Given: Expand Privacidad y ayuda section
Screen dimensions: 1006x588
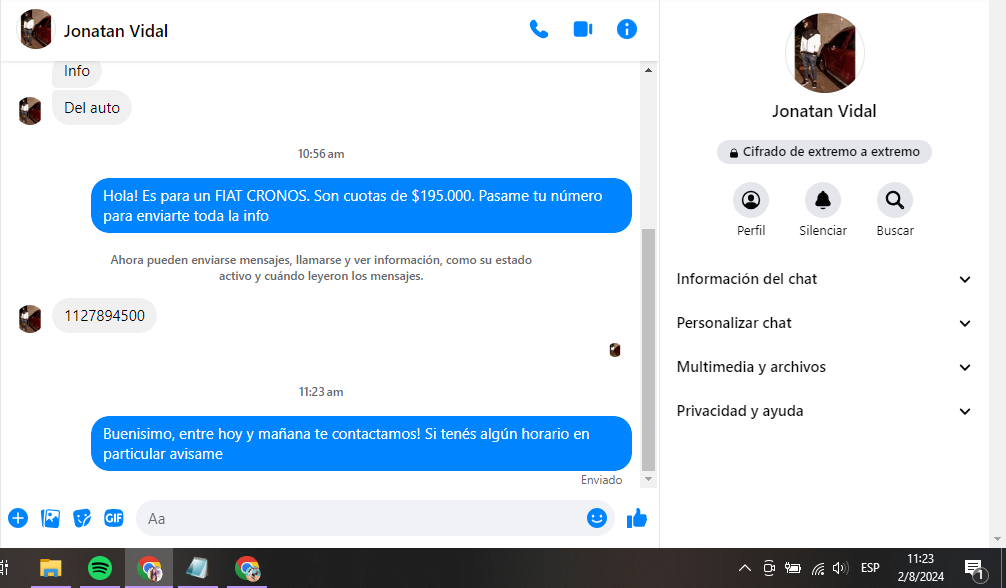Looking at the screenshot, I should pyautogui.click(x=824, y=411).
